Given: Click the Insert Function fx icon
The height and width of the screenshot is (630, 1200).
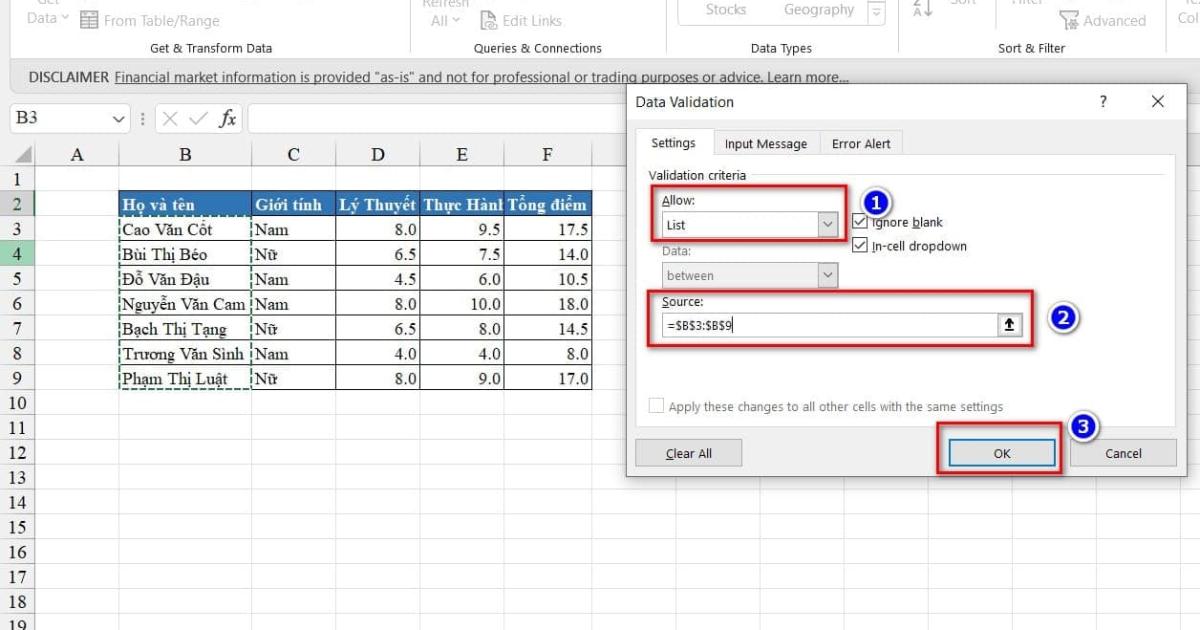Looking at the screenshot, I should tap(228, 119).
